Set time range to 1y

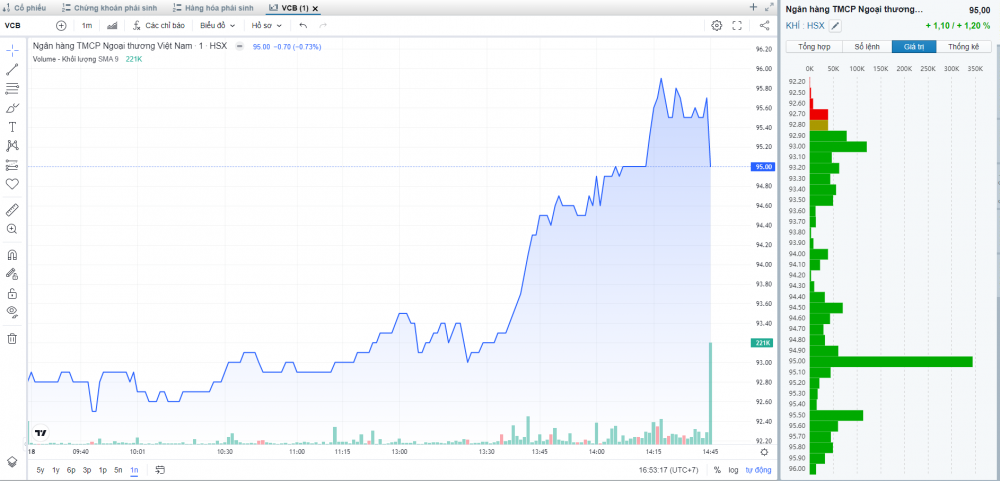56,470
